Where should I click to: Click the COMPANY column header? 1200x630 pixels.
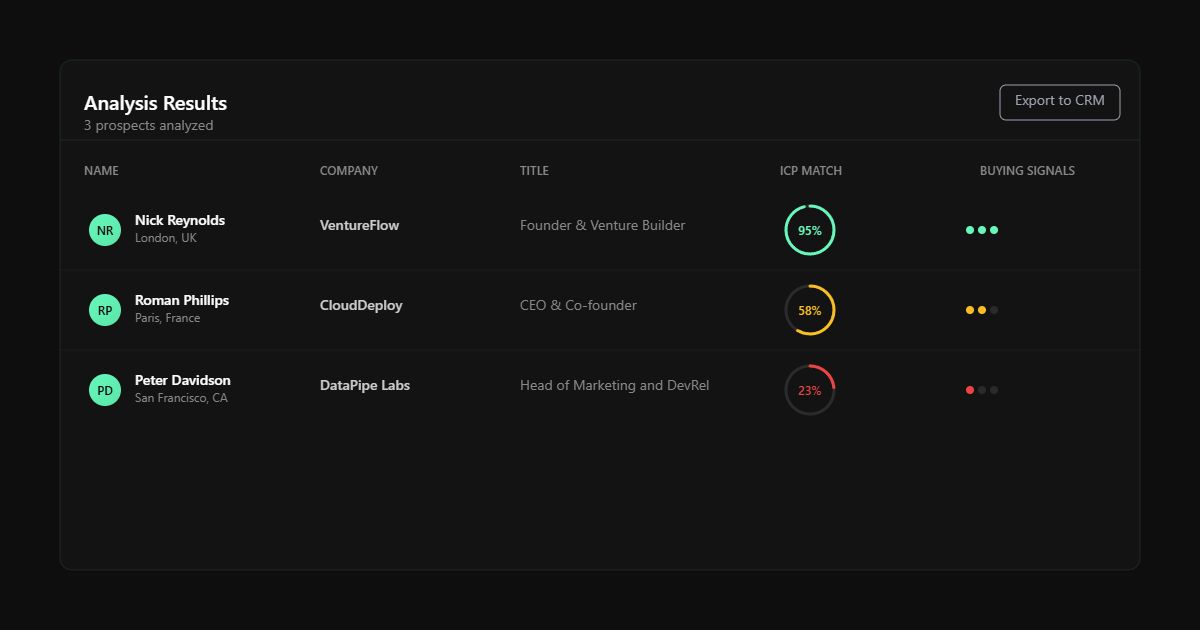348,170
